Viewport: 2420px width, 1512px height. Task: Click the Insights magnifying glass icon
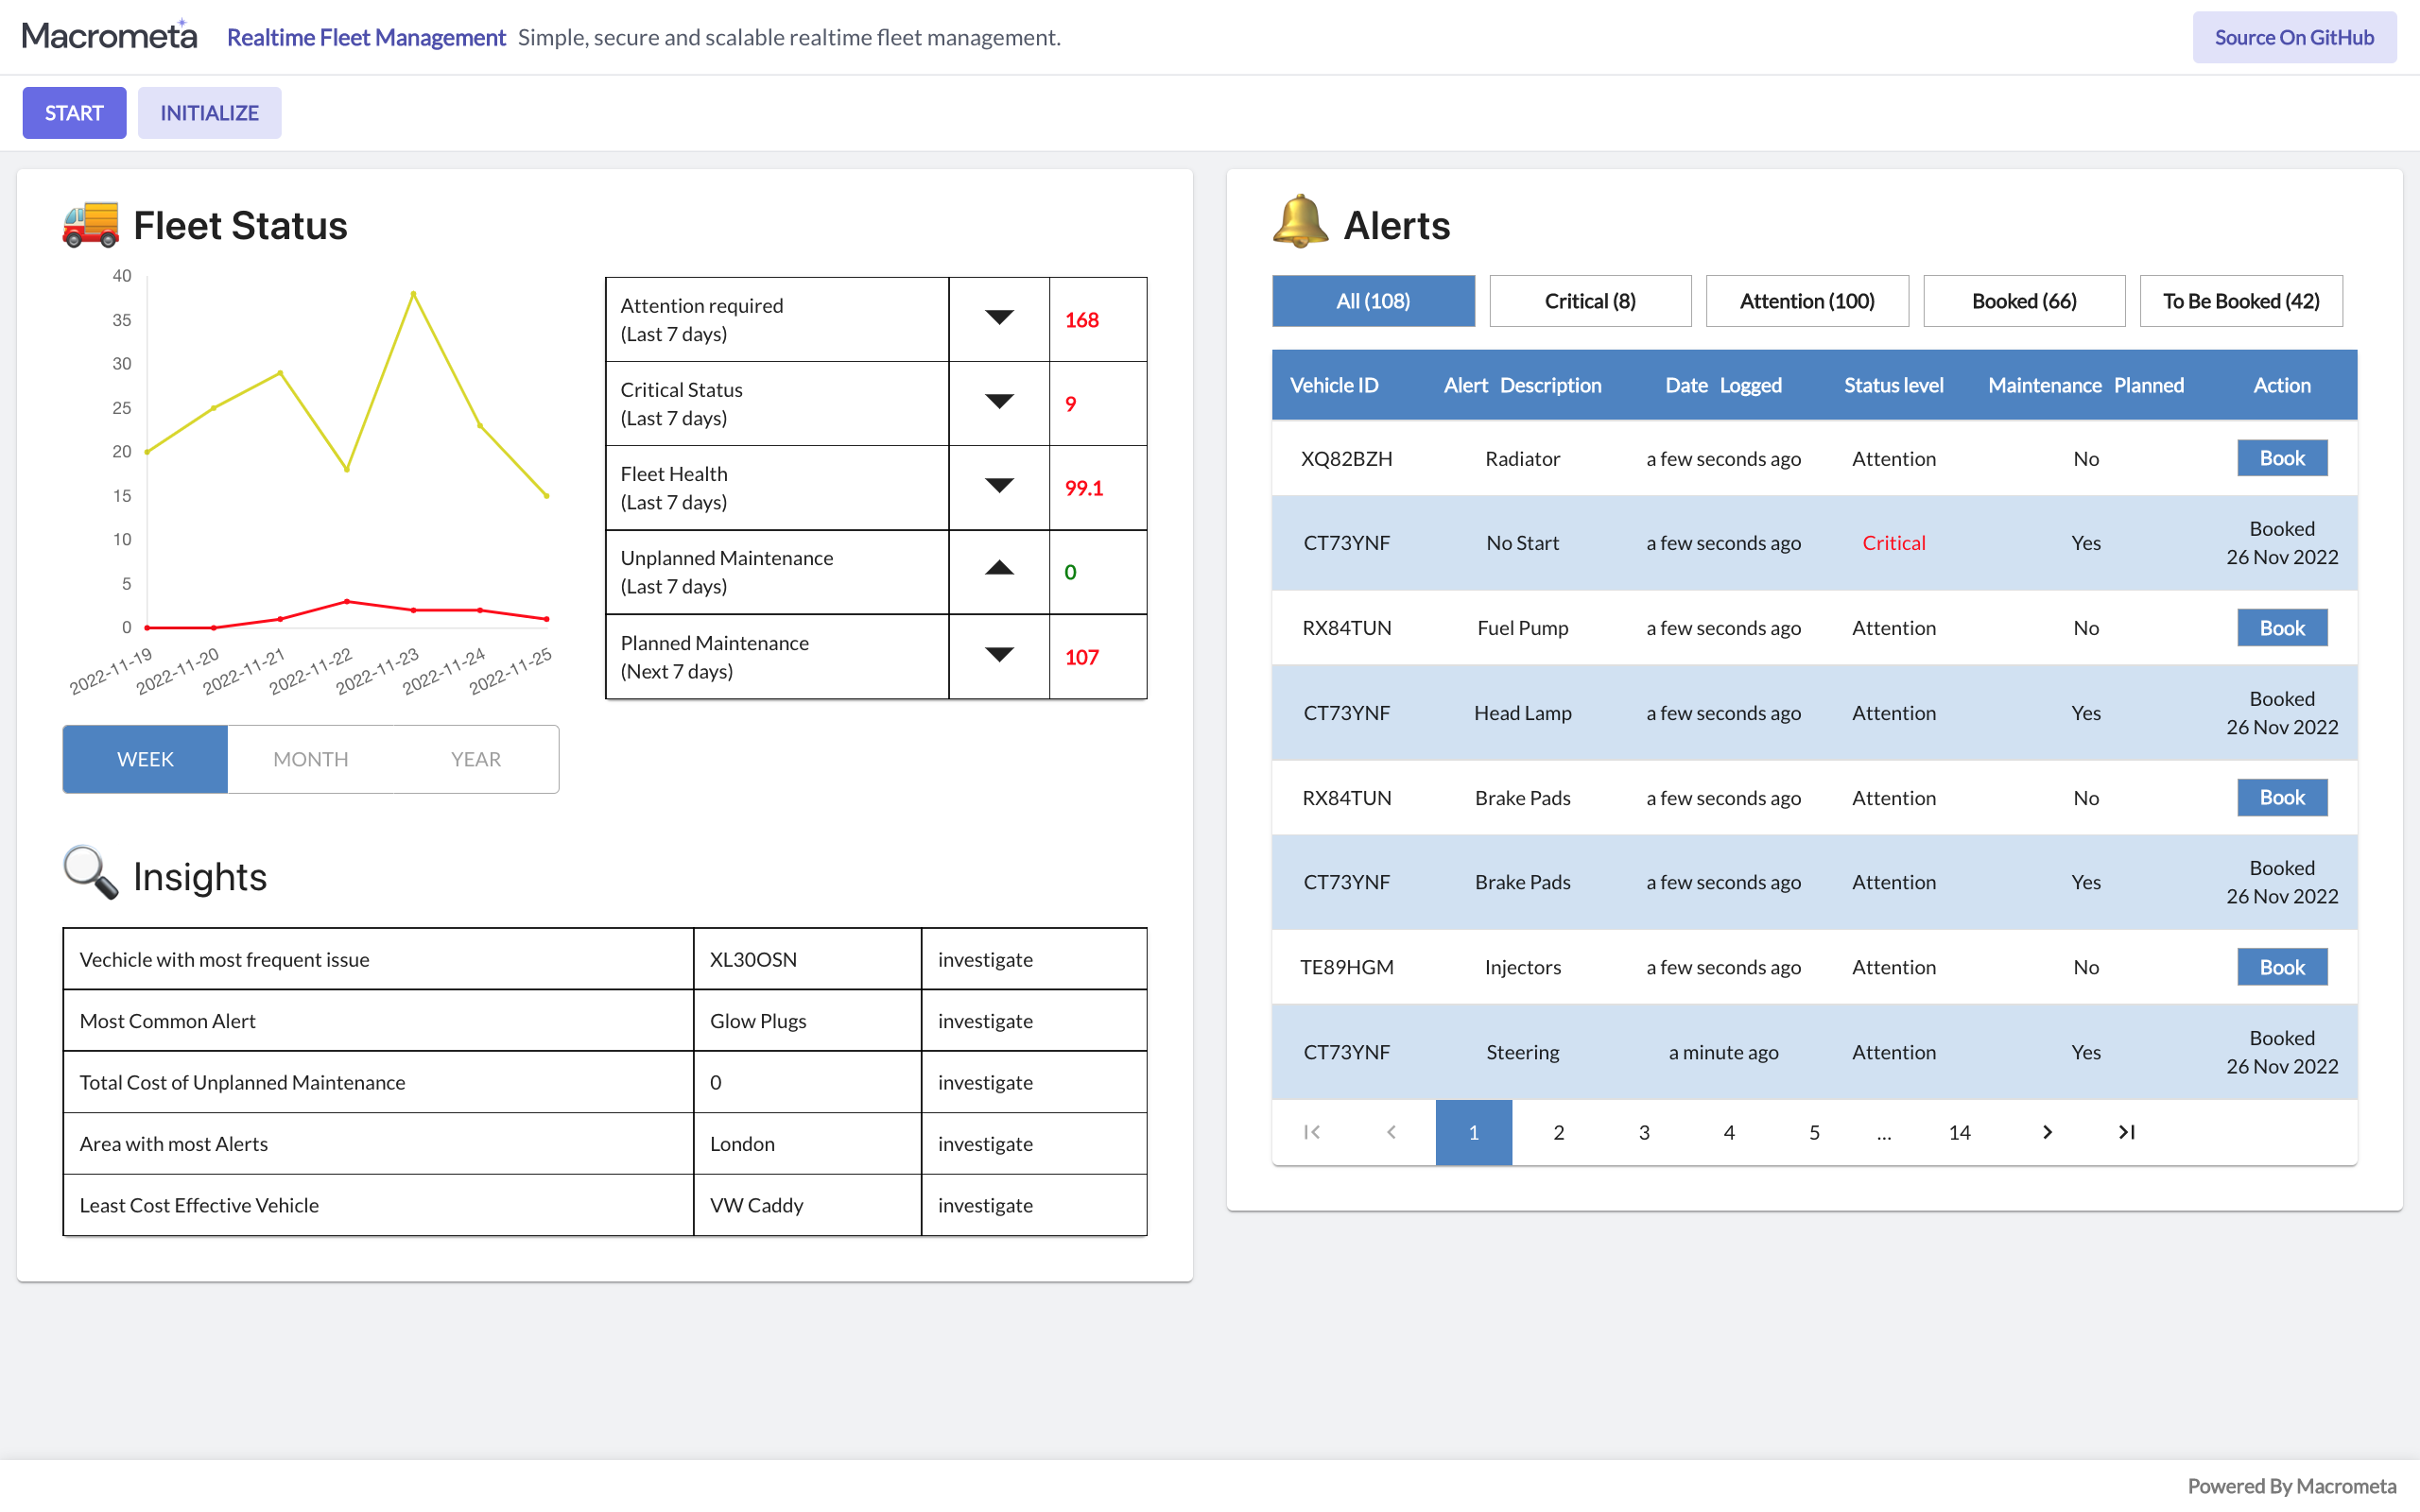pos(90,873)
